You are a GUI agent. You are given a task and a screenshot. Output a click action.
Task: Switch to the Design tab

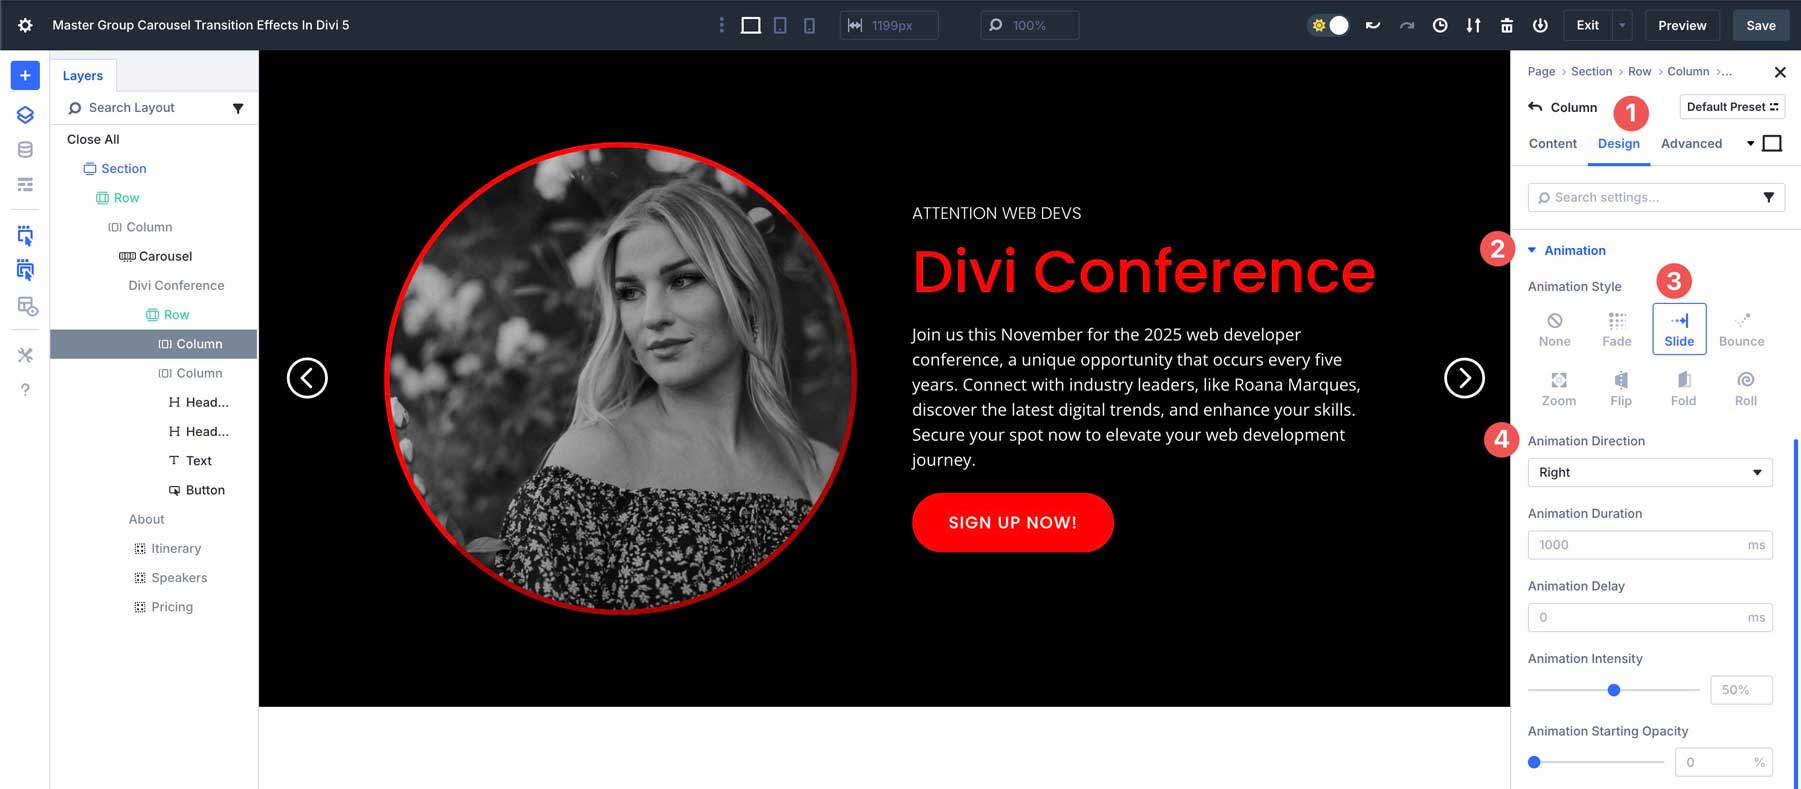pos(1618,144)
